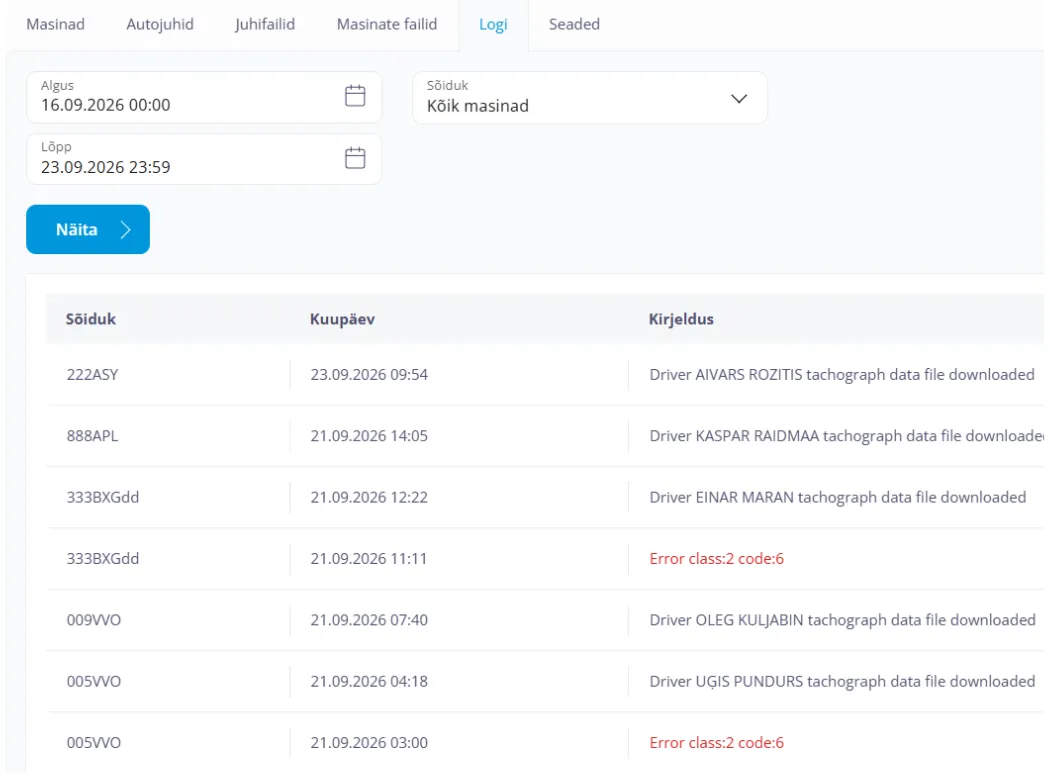This screenshot has height=779, width=1050.
Task: Open the Lõpp date calendar icon
Action: [355, 158]
